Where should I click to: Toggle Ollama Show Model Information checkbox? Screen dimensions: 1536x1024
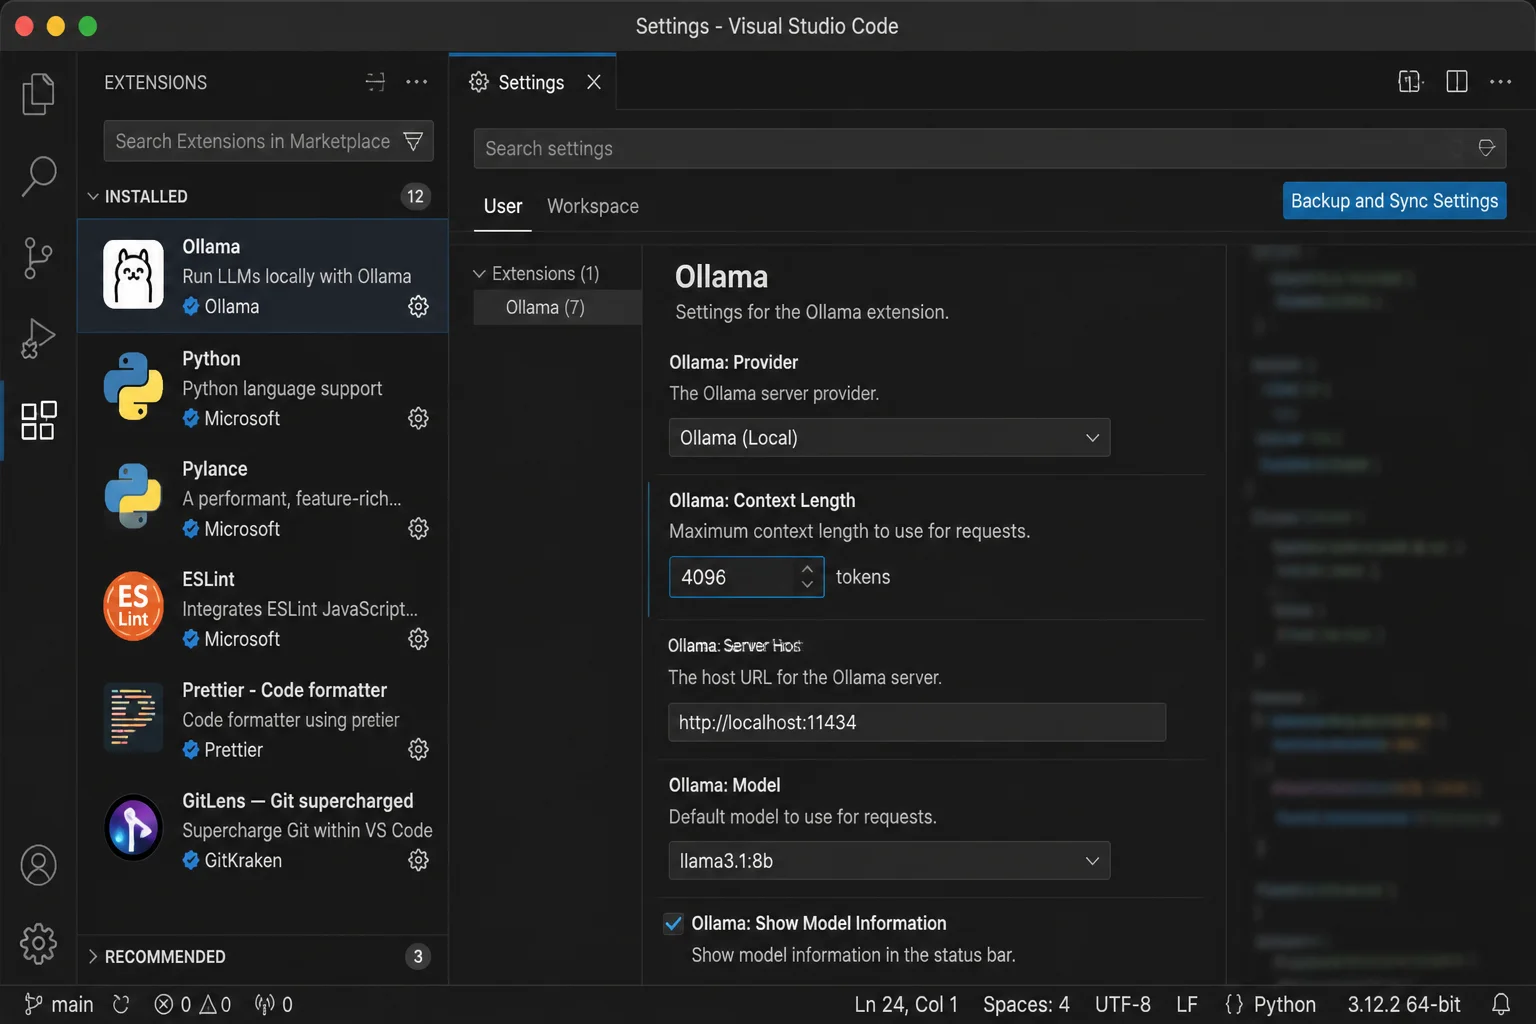674,923
